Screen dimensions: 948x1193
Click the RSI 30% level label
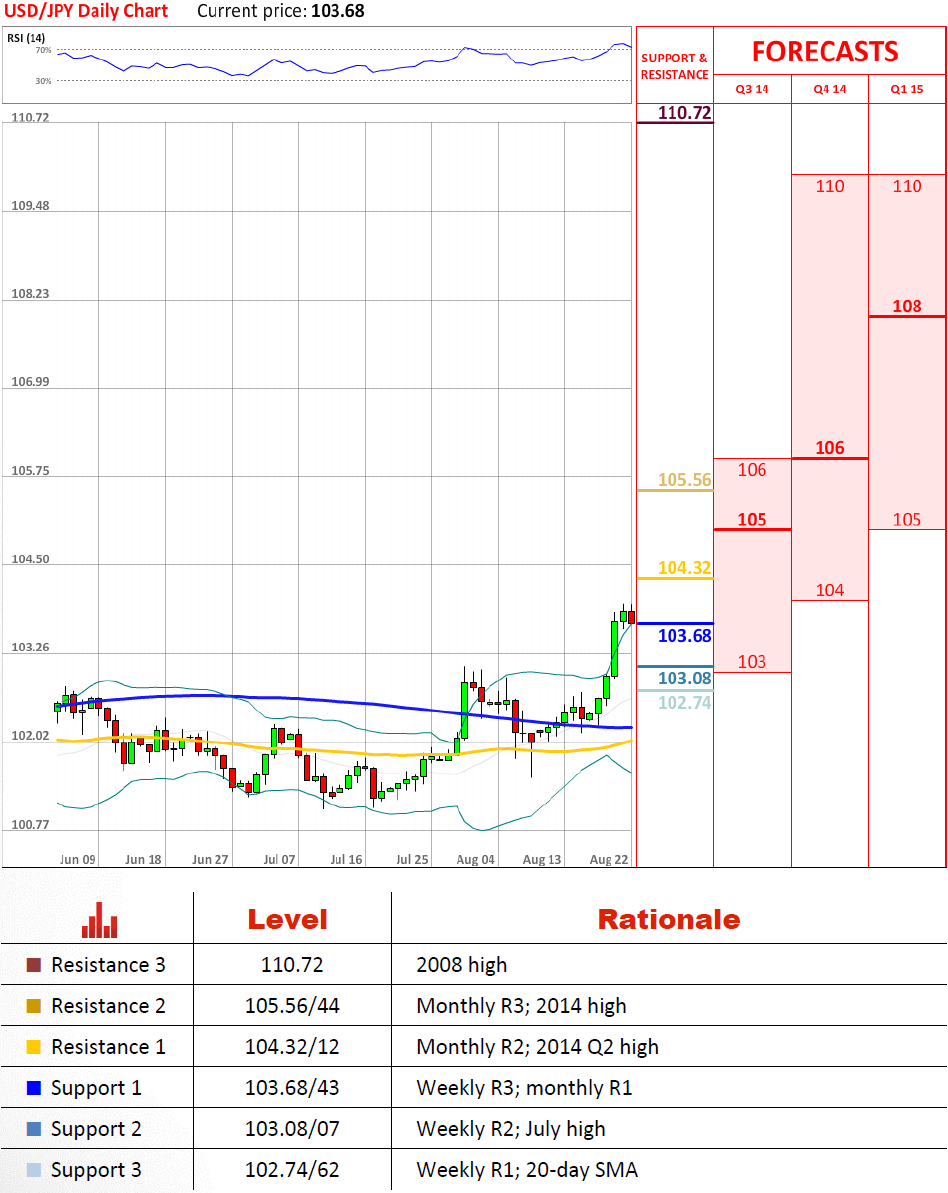[43, 81]
